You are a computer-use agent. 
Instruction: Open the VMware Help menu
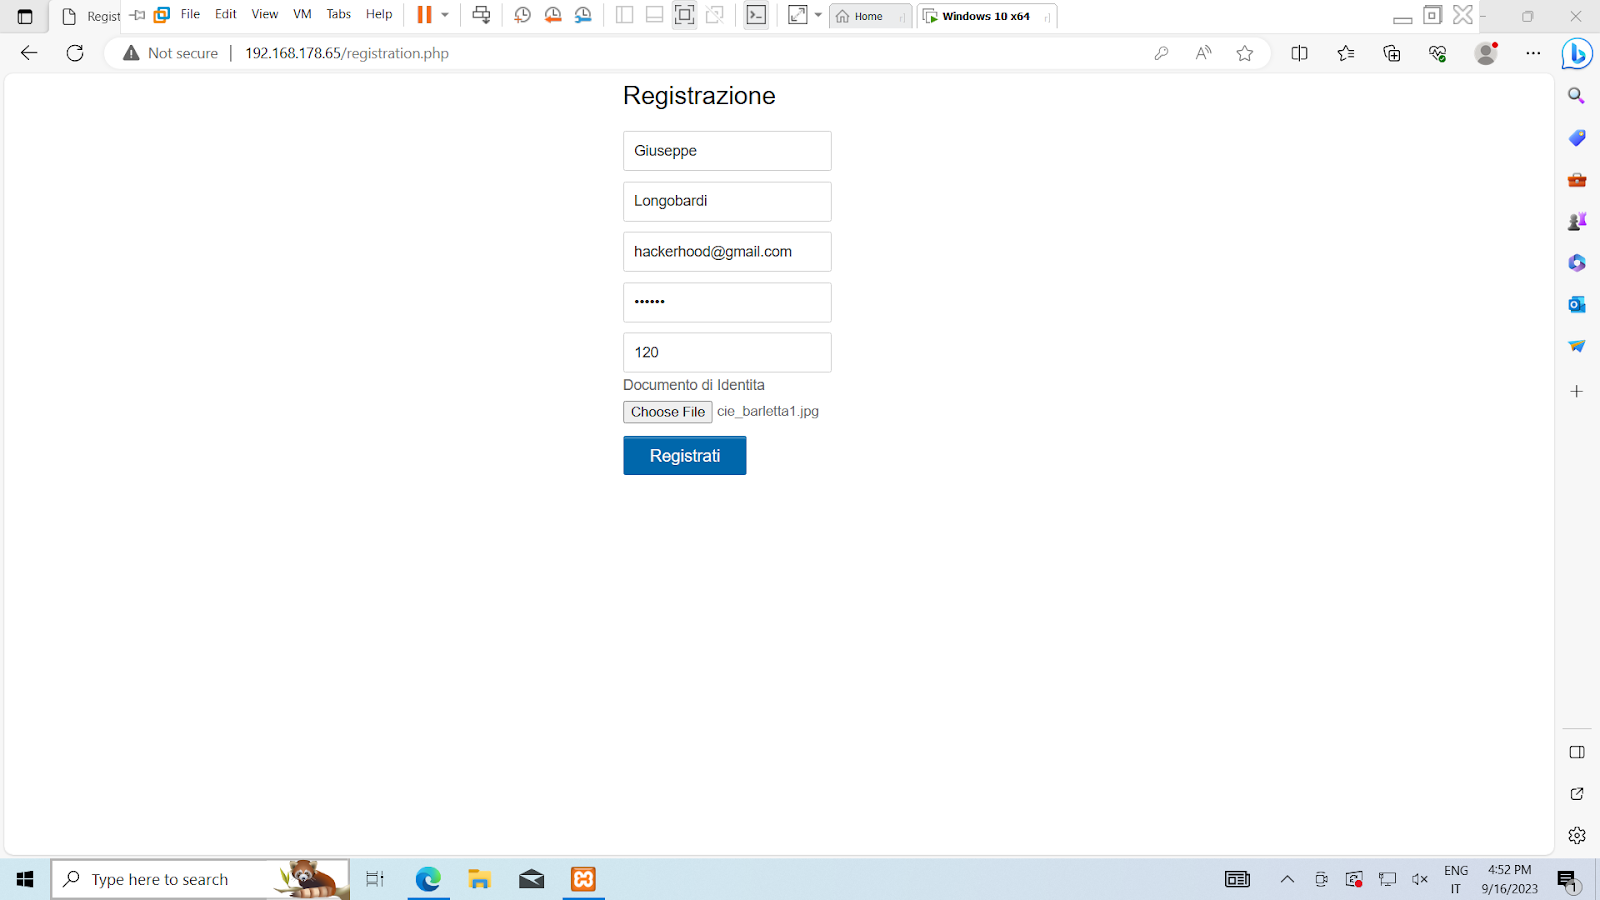click(379, 14)
